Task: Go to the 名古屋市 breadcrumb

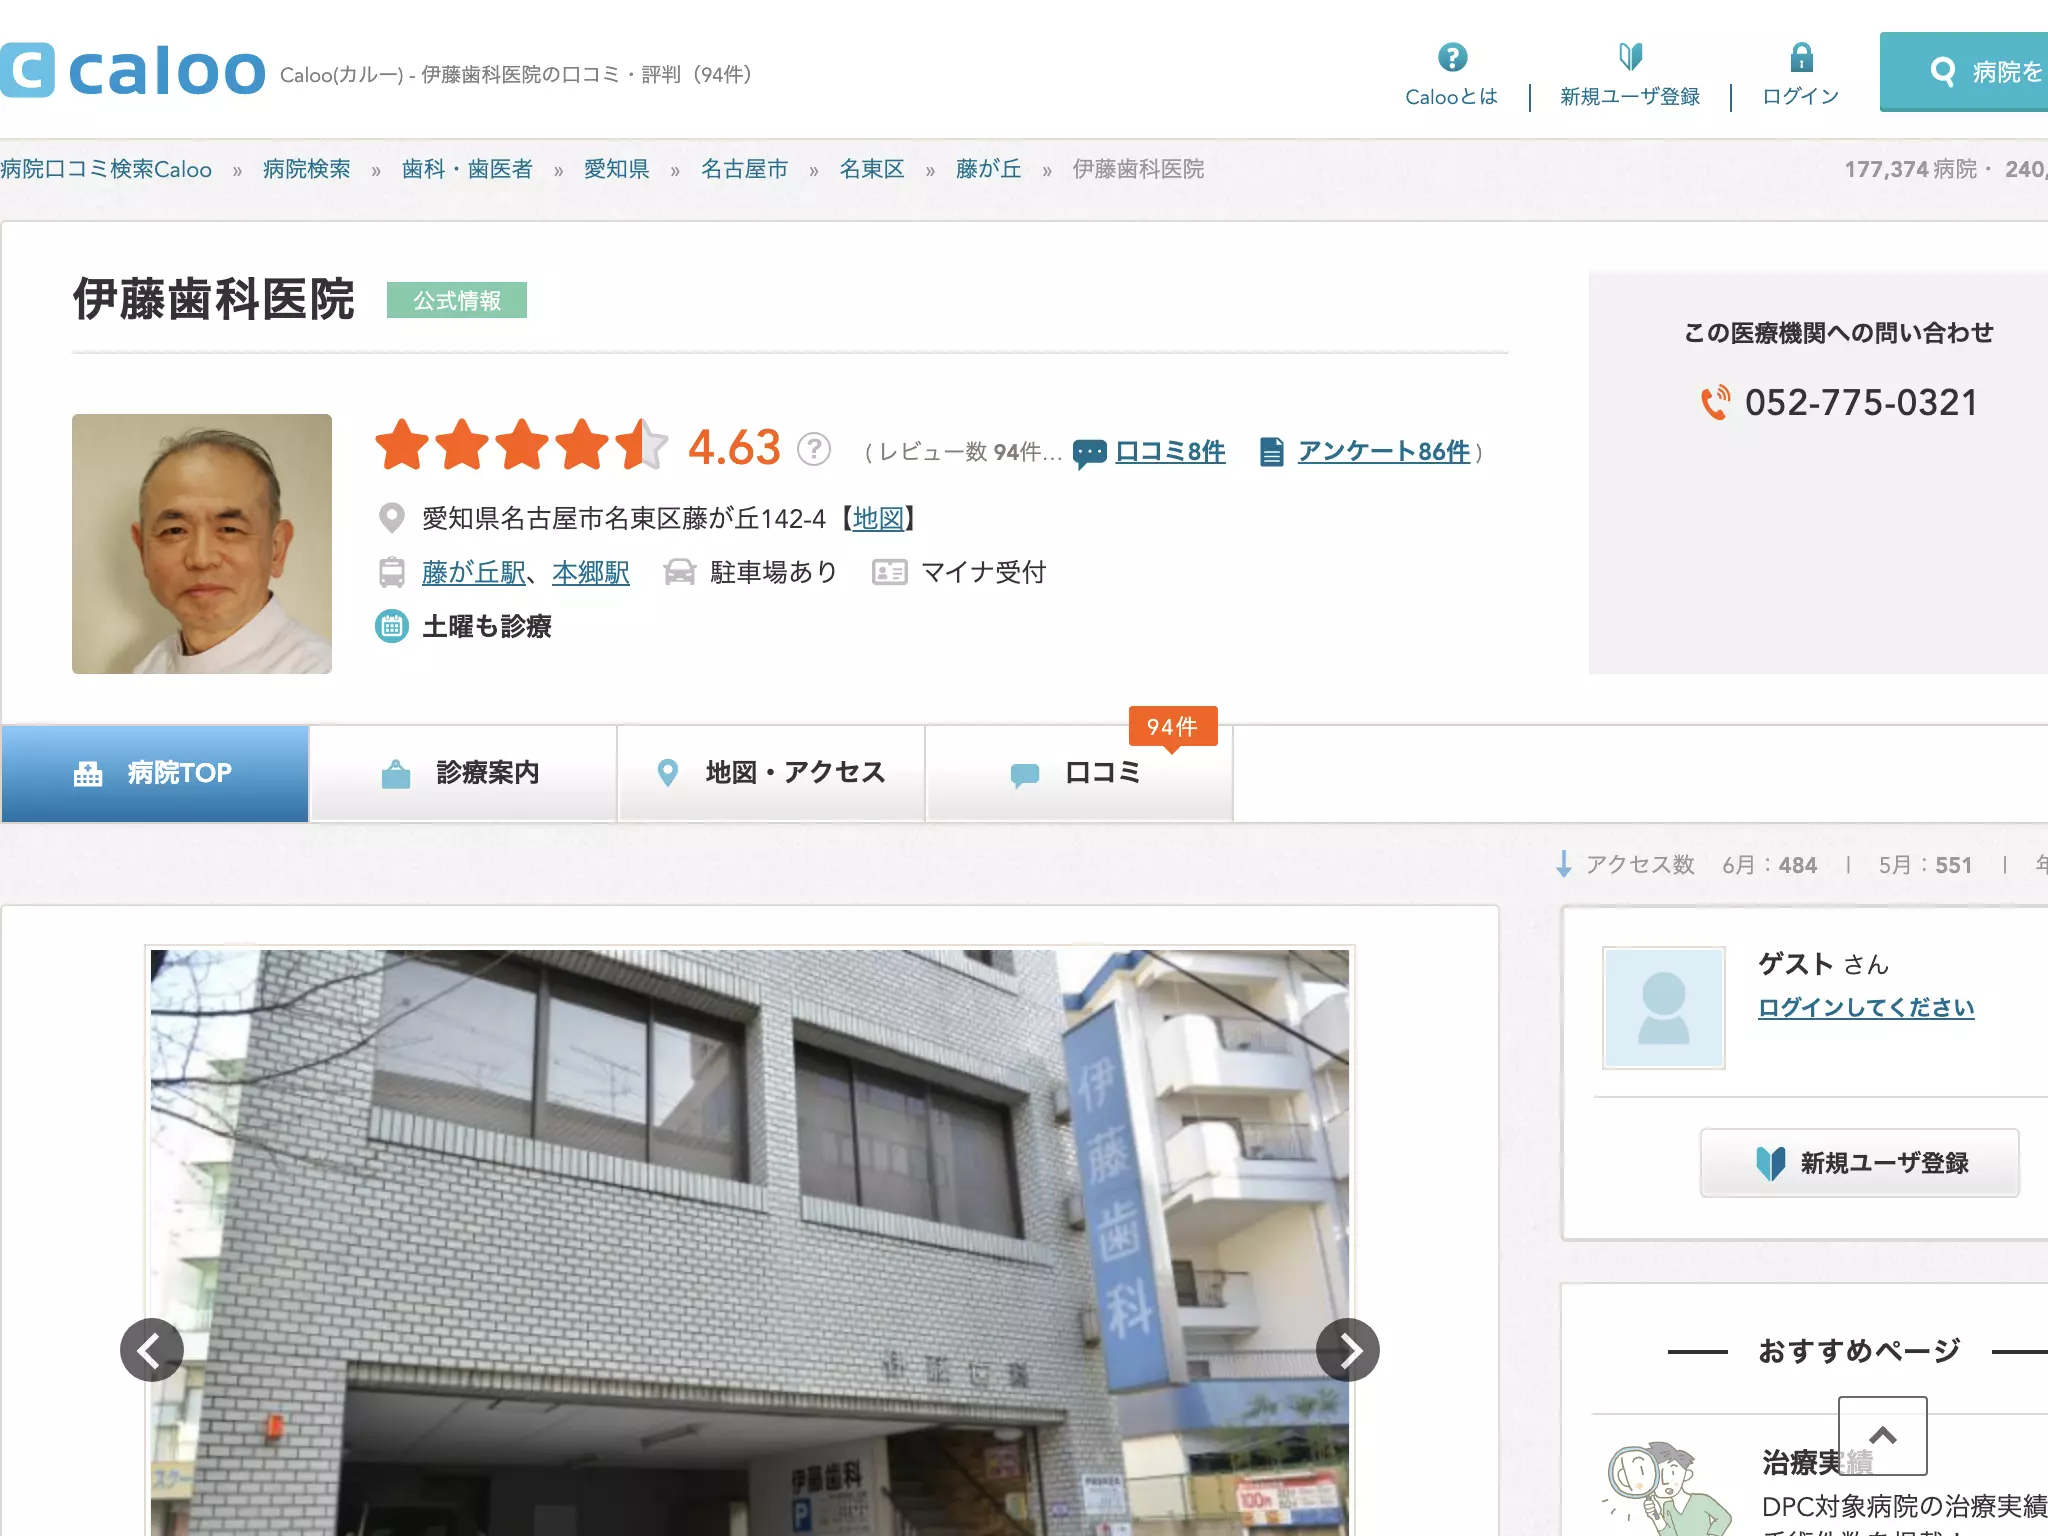Action: (x=745, y=169)
